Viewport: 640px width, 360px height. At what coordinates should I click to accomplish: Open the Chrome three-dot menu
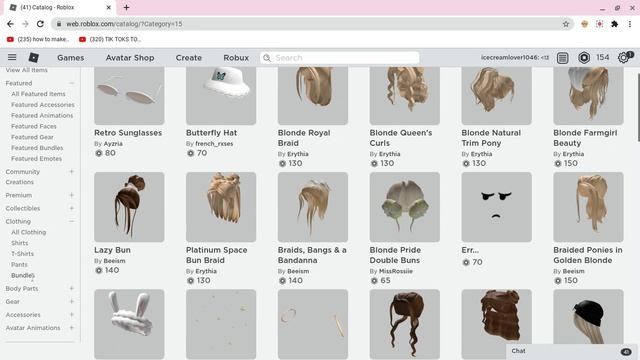point(630,24)
